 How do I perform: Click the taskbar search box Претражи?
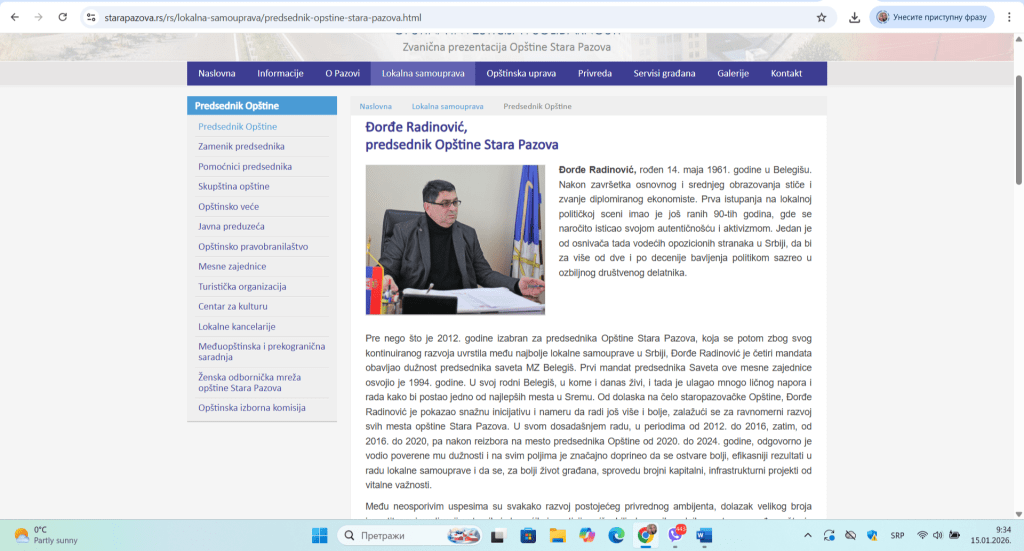(x=410, y=535)
